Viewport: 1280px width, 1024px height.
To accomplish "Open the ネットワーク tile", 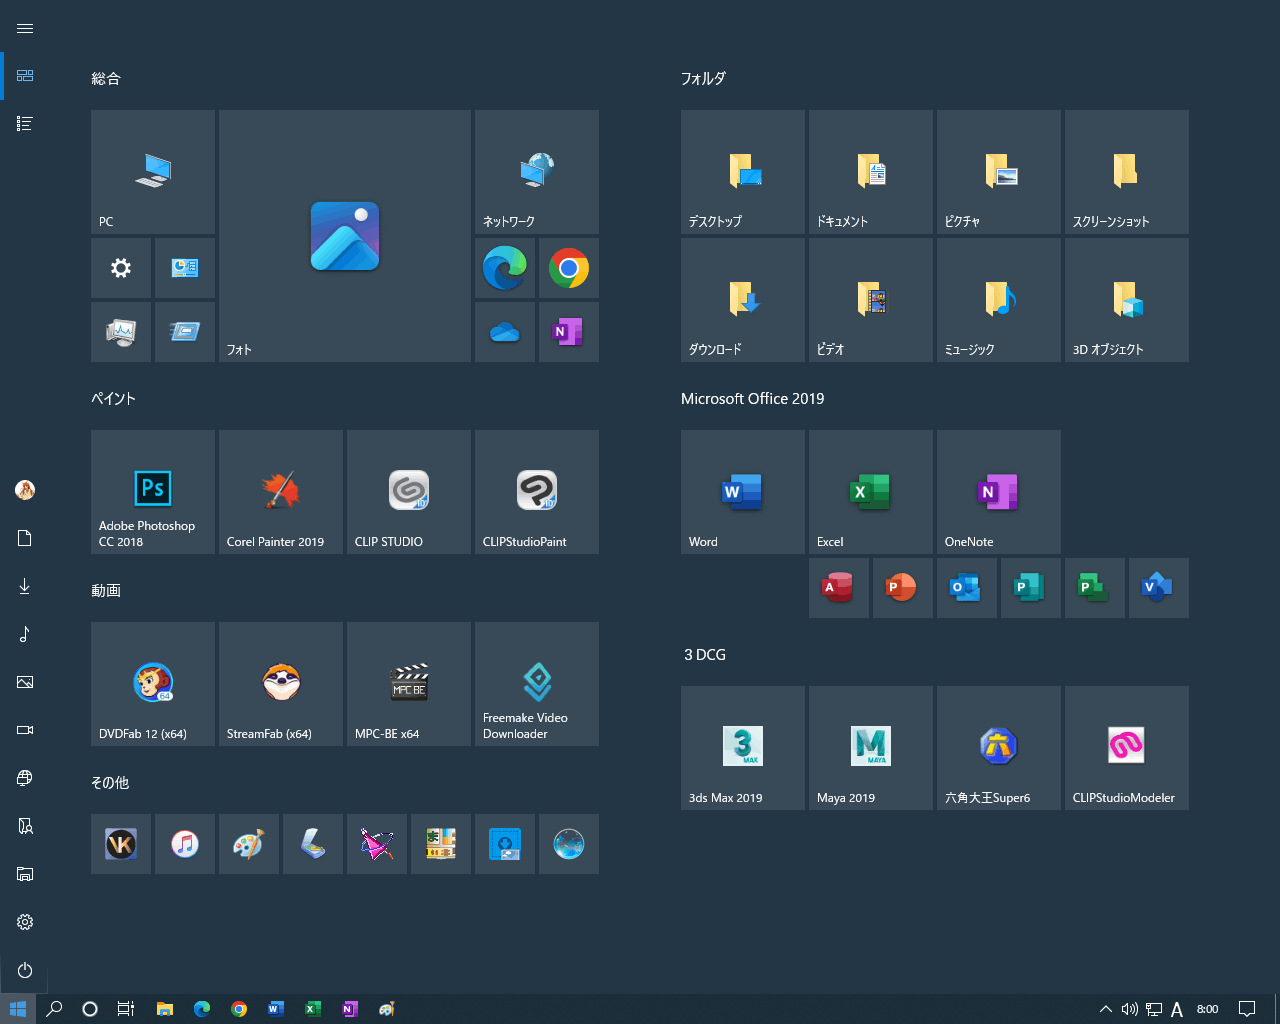I will pyautogui.click(x=537, y=172).
